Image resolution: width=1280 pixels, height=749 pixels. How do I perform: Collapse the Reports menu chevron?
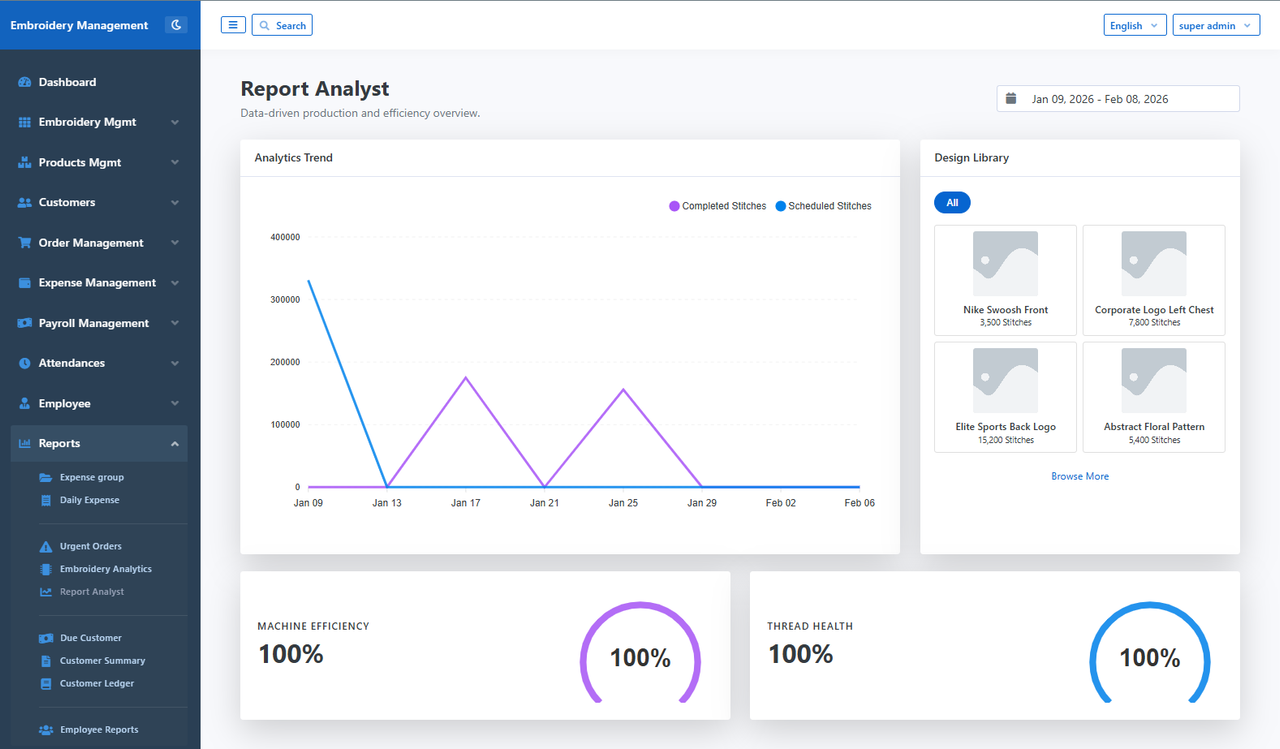175,443
